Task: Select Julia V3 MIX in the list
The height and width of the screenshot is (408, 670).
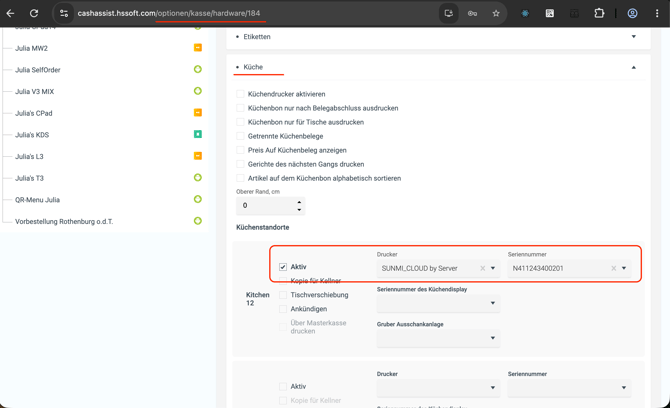Action: tap(35, 91)
